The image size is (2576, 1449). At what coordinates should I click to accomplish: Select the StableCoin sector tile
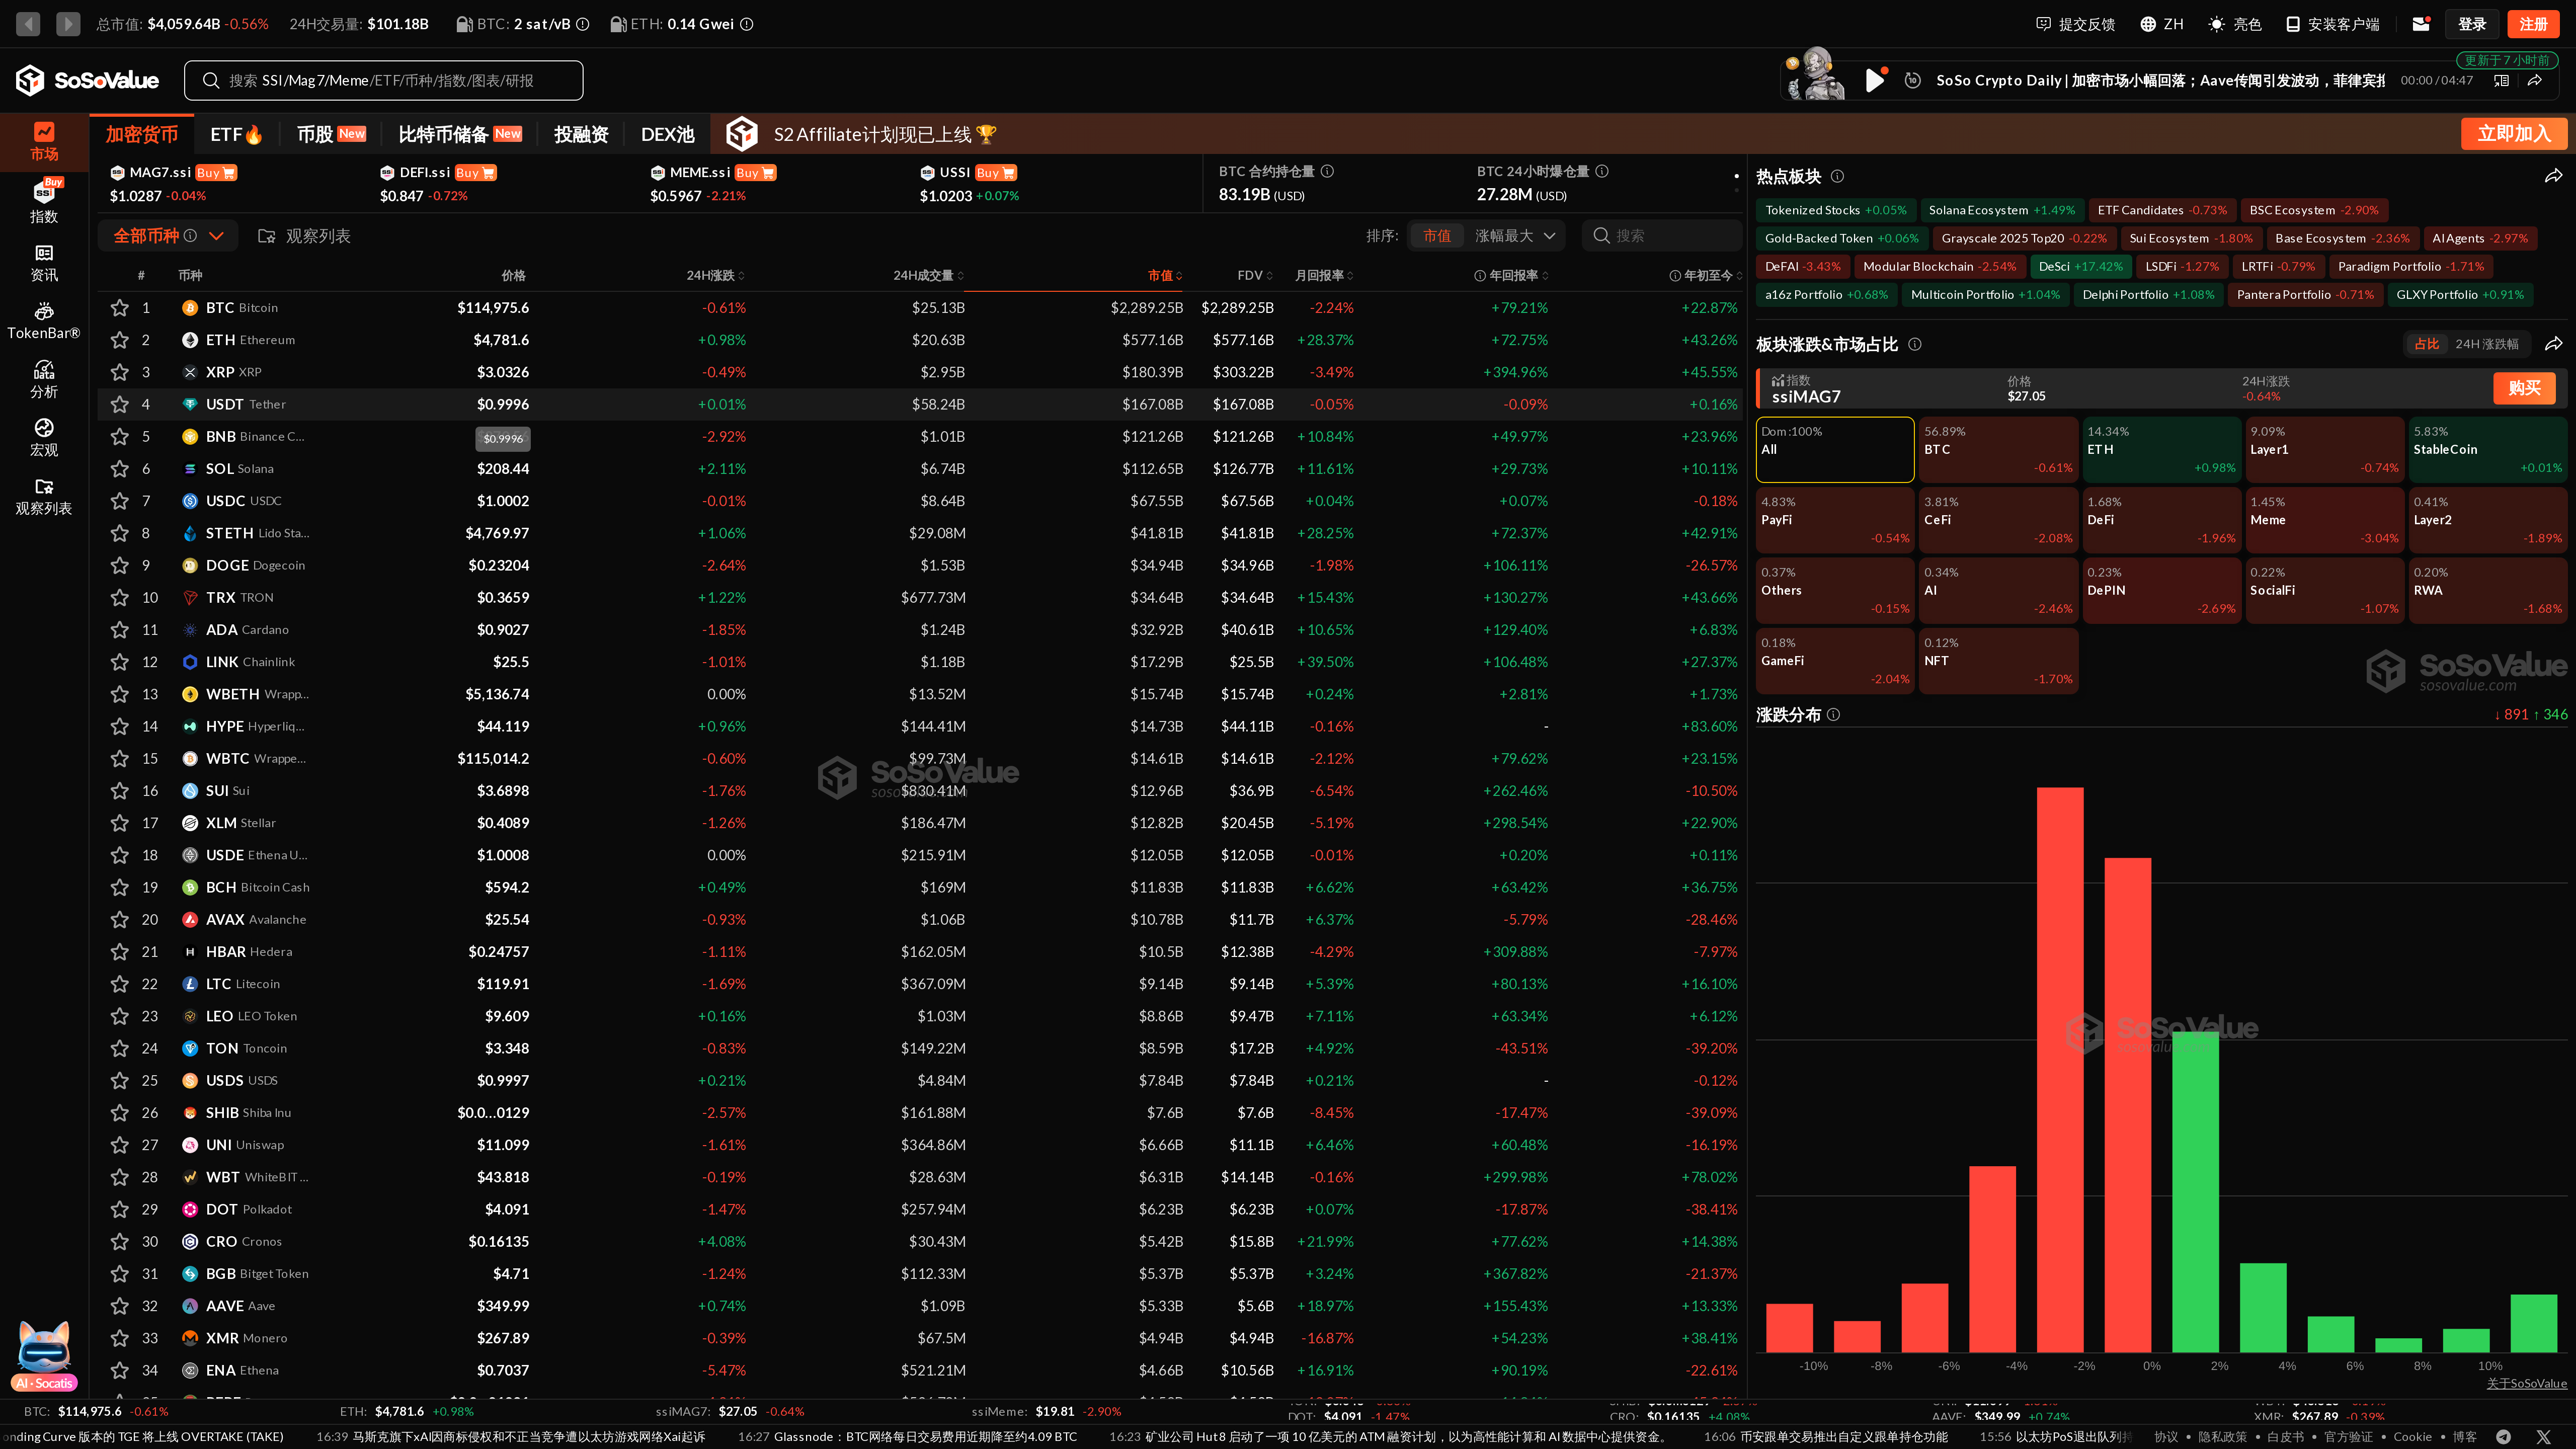pos(2488,449)
